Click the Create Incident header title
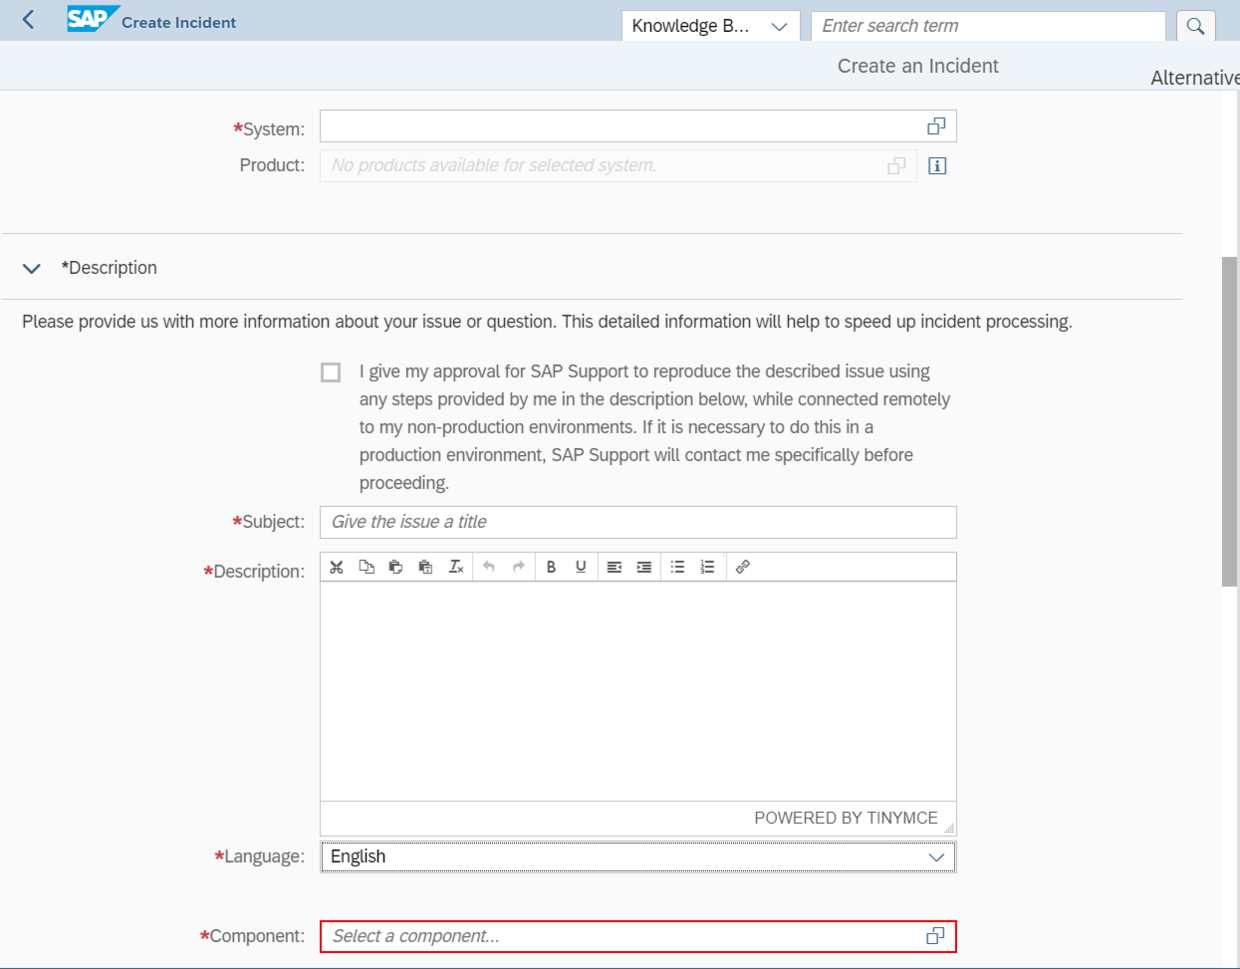 click(179, 22)
